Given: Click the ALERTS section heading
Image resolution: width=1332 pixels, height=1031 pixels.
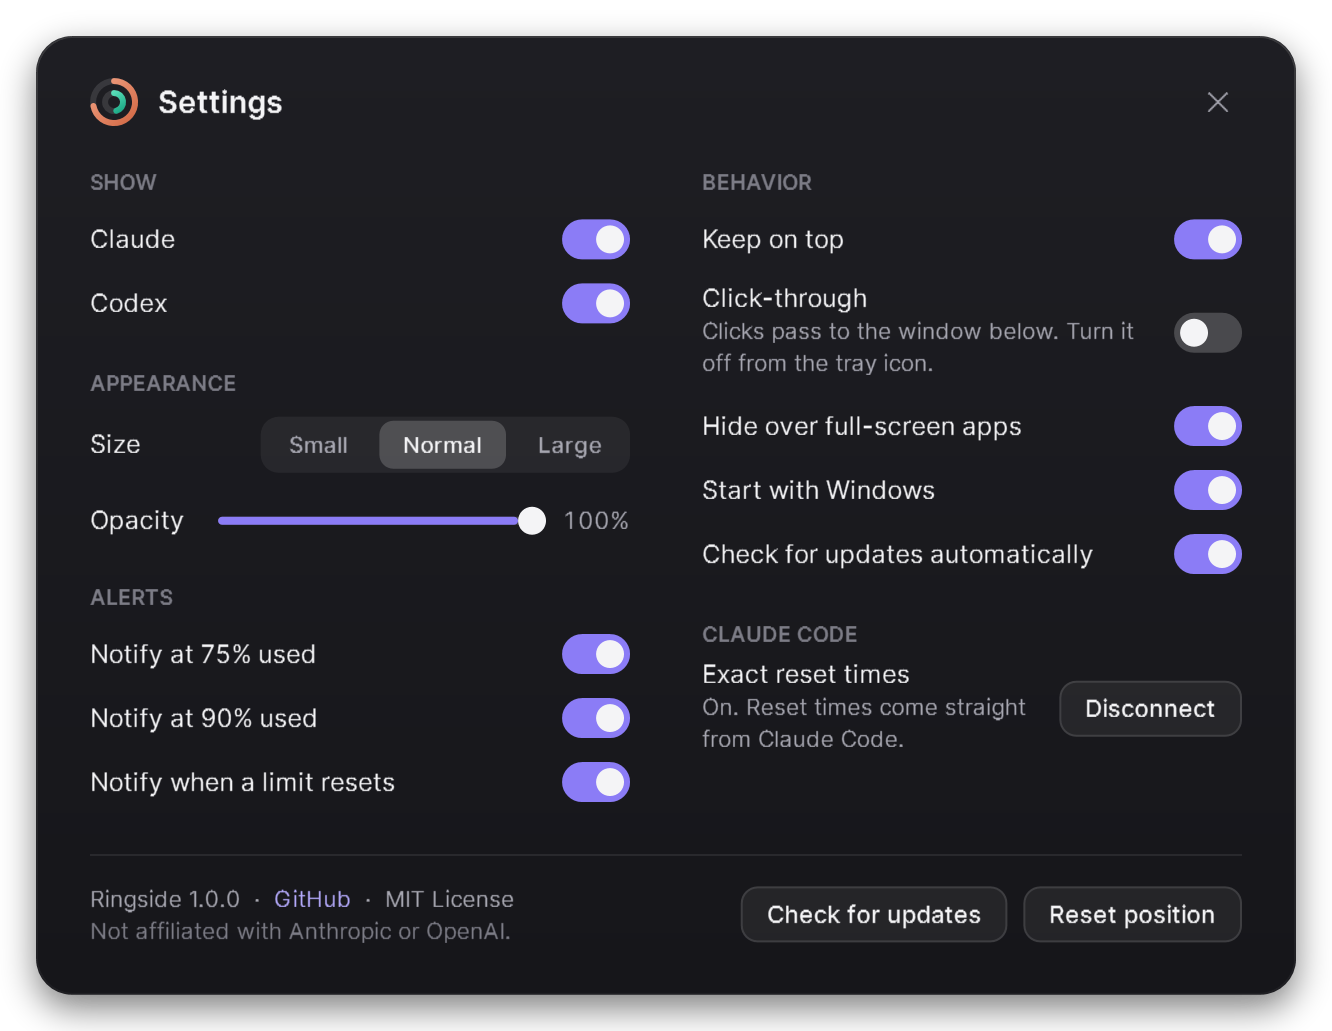Looking at the screenshot, I should pyautogui.click(x=131, y=598).
